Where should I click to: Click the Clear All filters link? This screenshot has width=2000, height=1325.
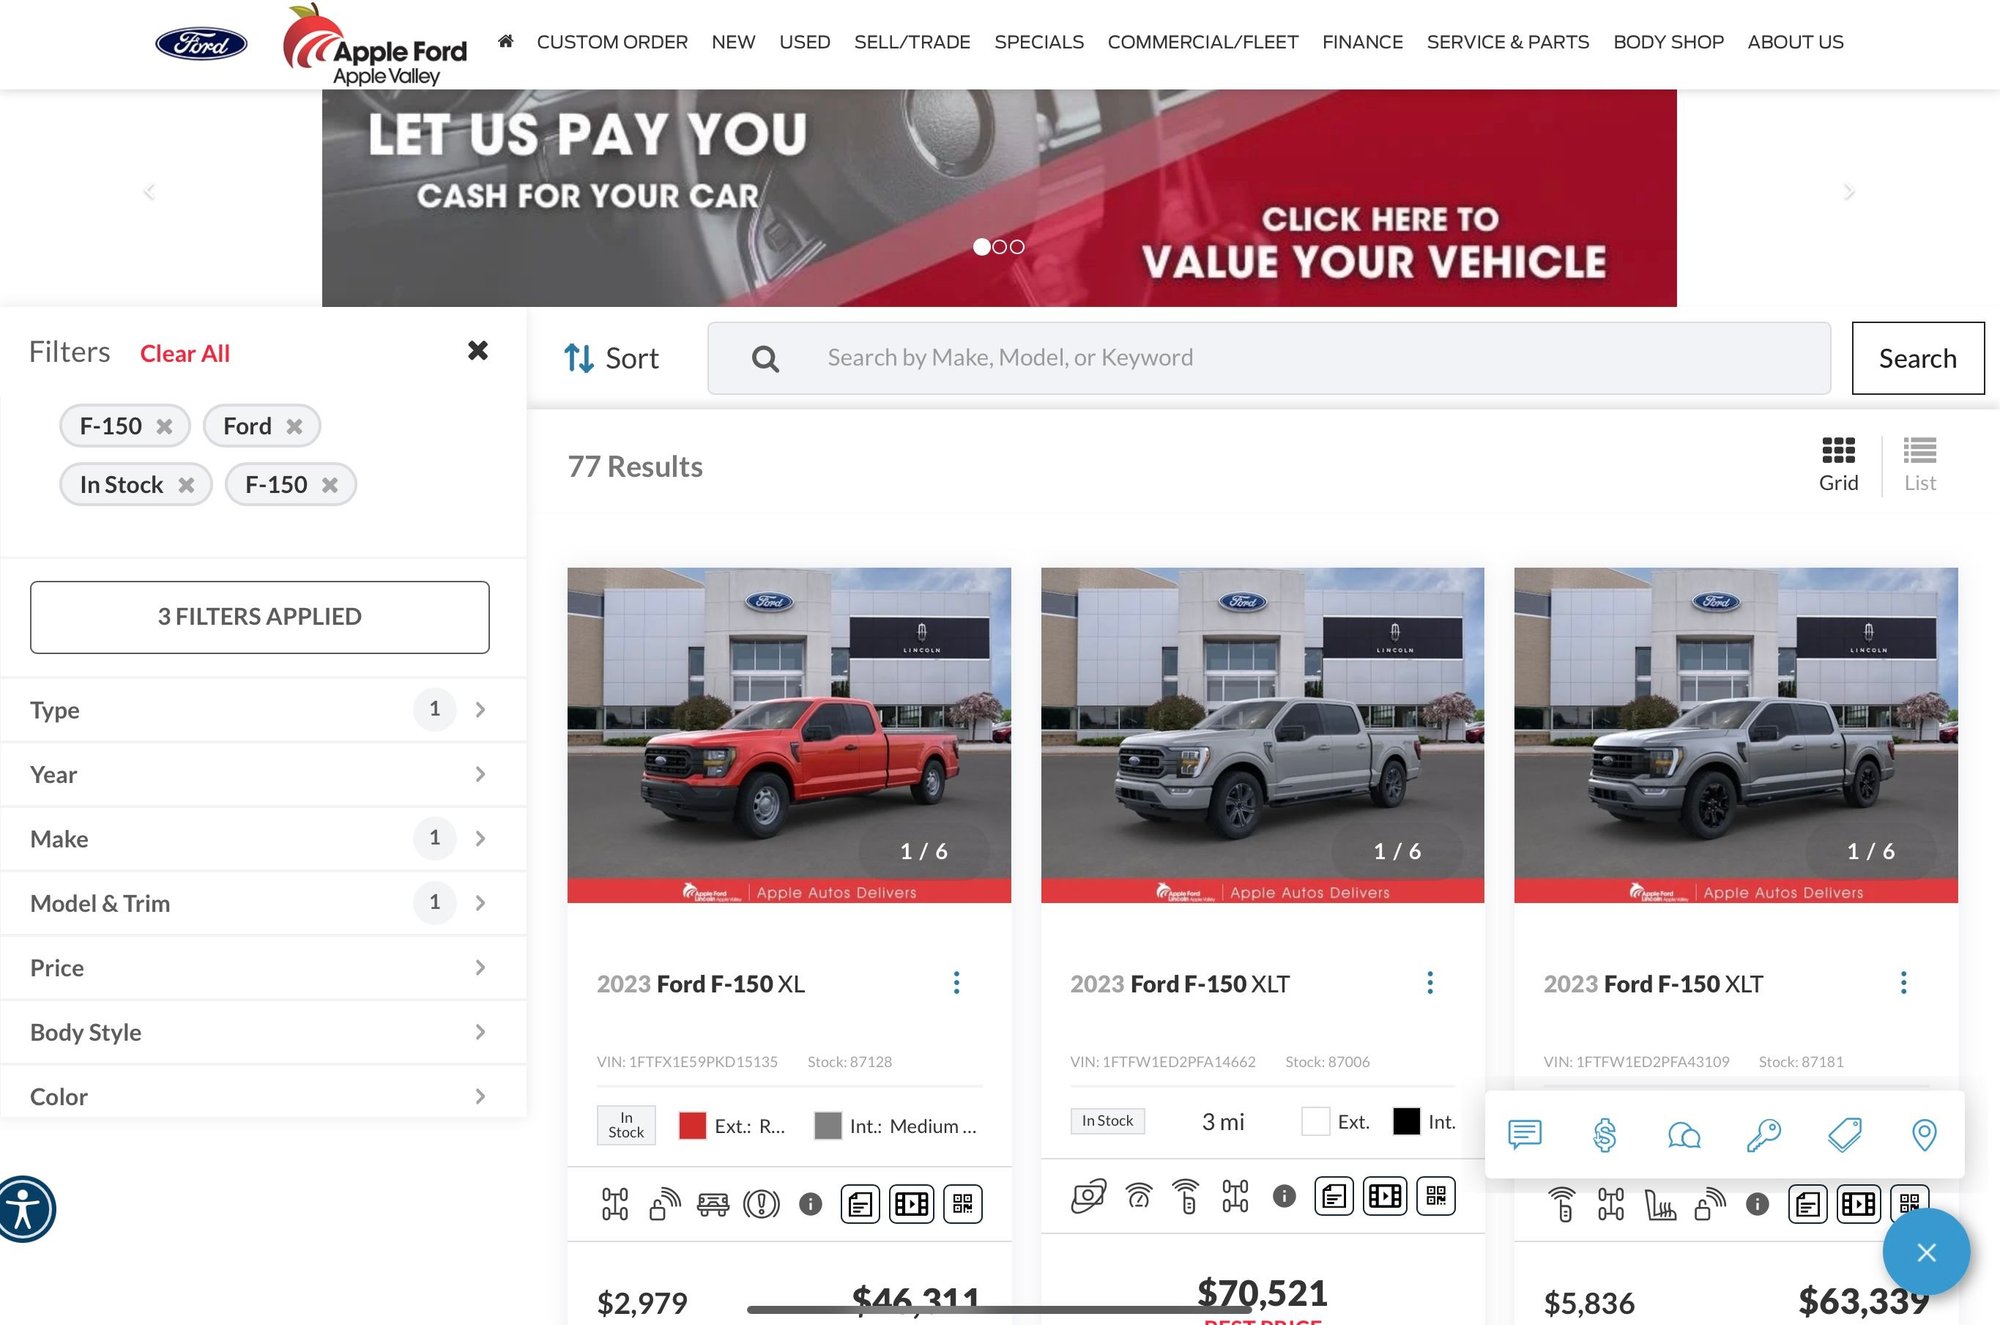[185, 353]
